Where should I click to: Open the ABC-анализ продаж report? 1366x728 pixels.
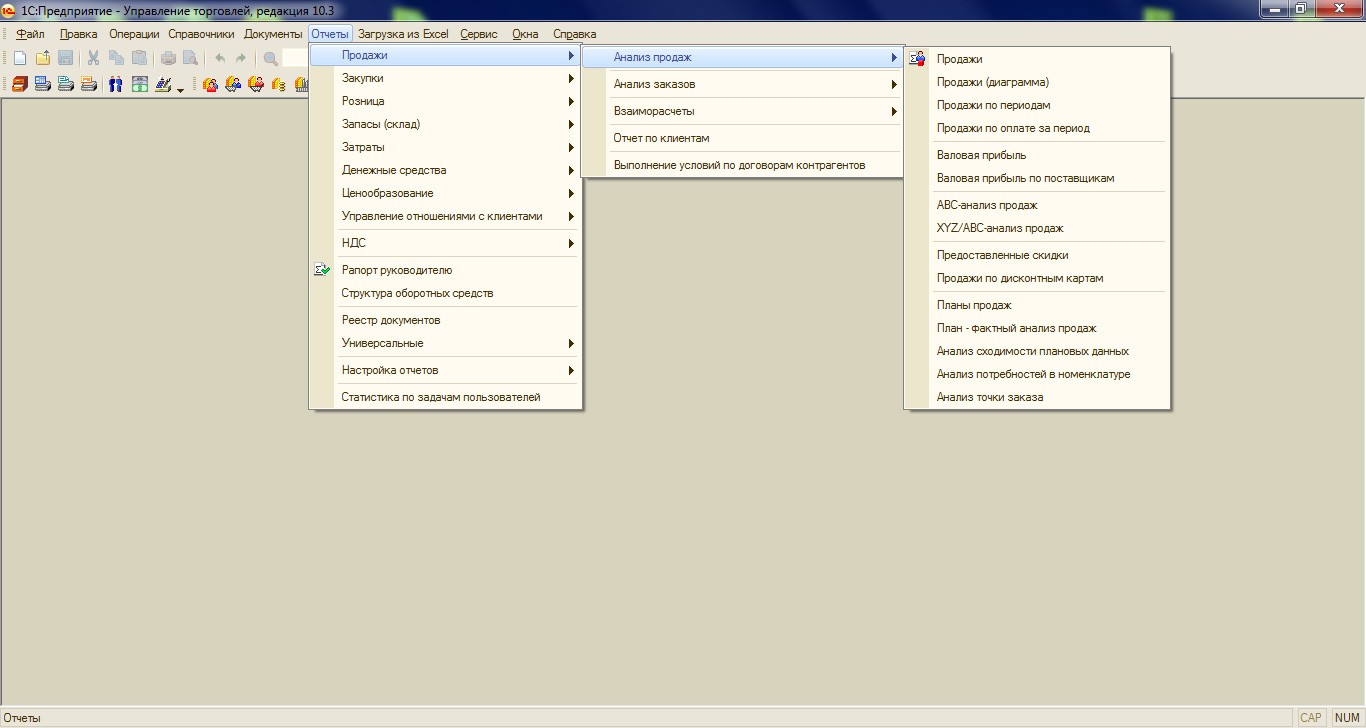click(1037, 205)
